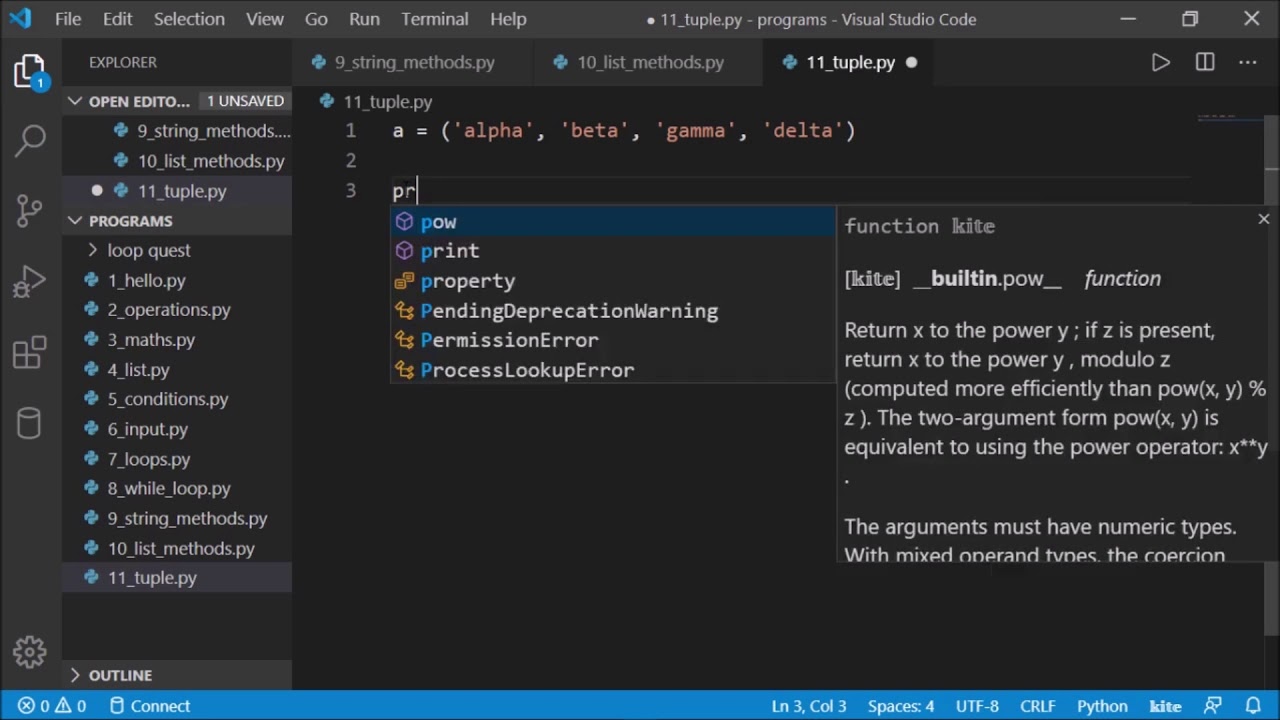Image resolution: width=1280 pixels, height=720 pixels.
Task: Split the editor to the right
Action: pos(1205,62)
